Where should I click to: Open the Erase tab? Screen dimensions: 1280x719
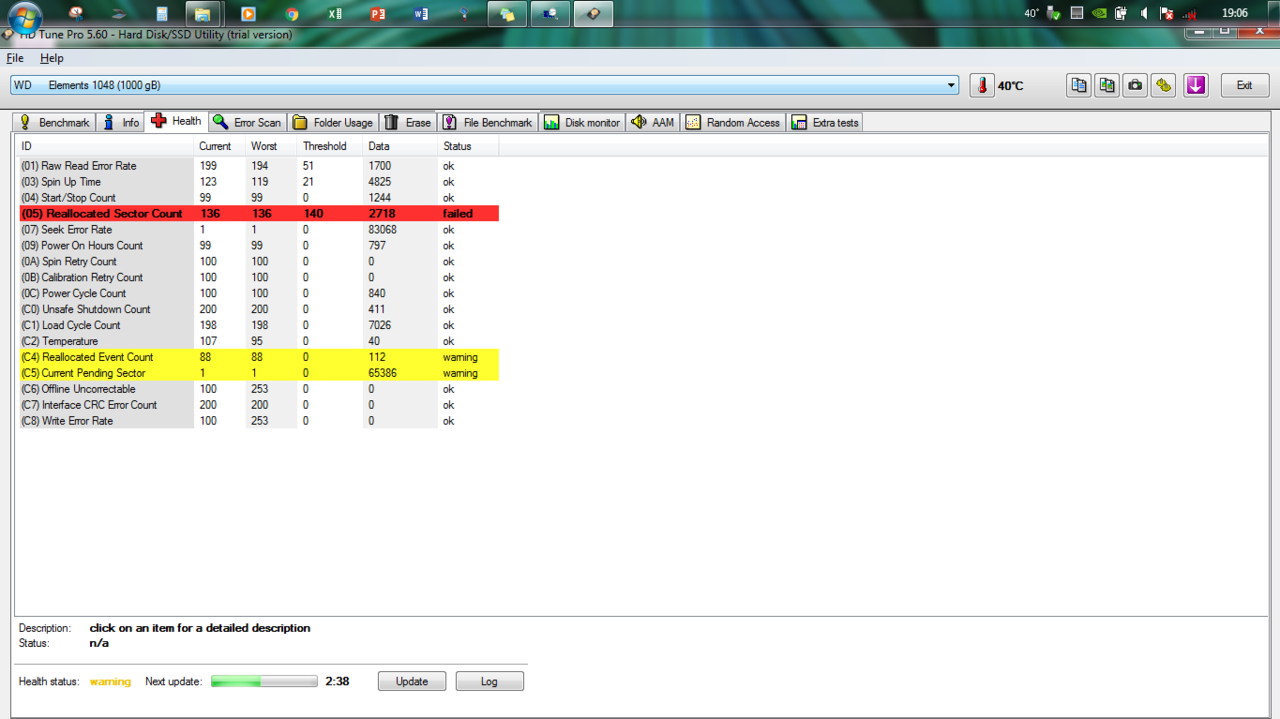pos(408,122)
